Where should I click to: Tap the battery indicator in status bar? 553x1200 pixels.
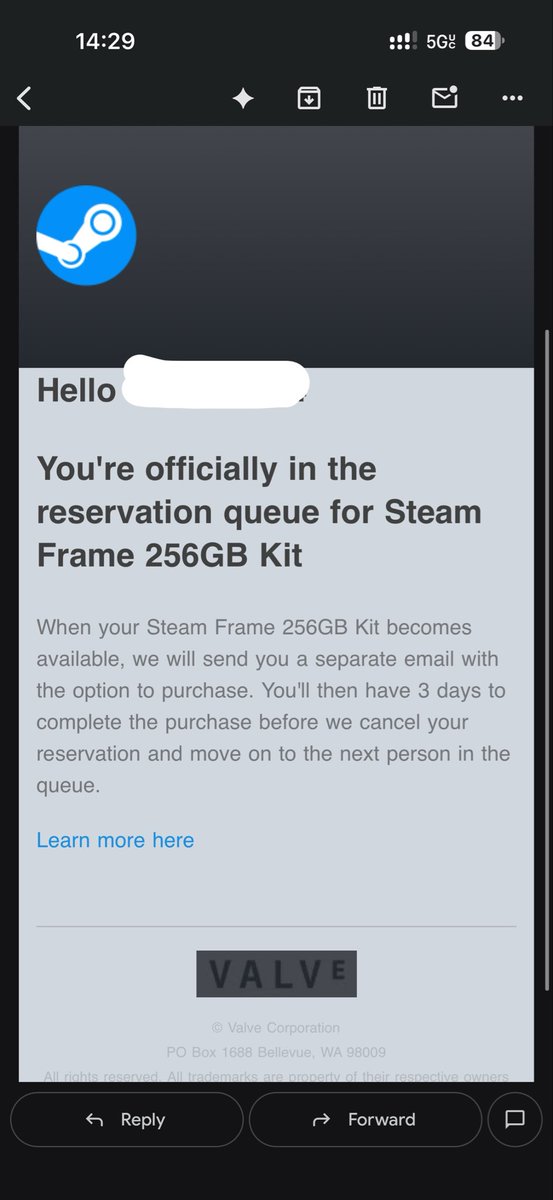pos(485,41)
